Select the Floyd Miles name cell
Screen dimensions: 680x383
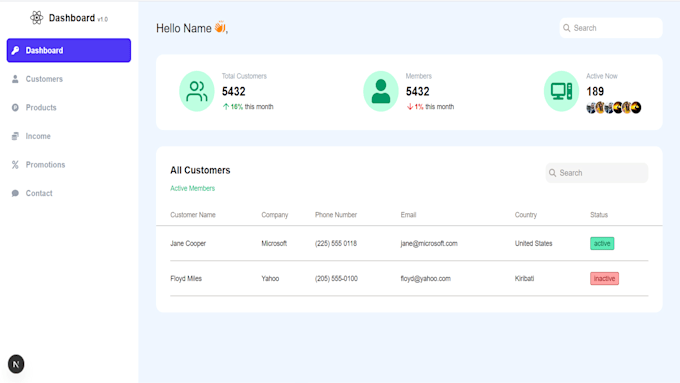(x=186, y=278)
